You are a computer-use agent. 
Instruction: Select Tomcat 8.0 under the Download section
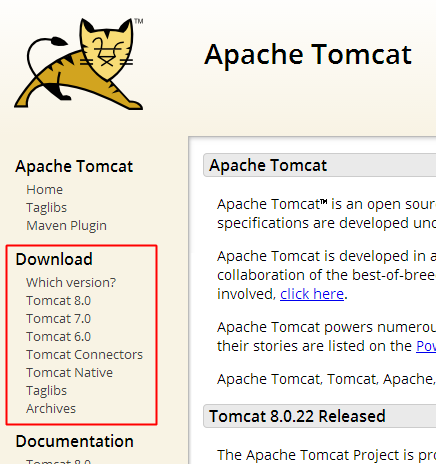click(x=58, y=300)
